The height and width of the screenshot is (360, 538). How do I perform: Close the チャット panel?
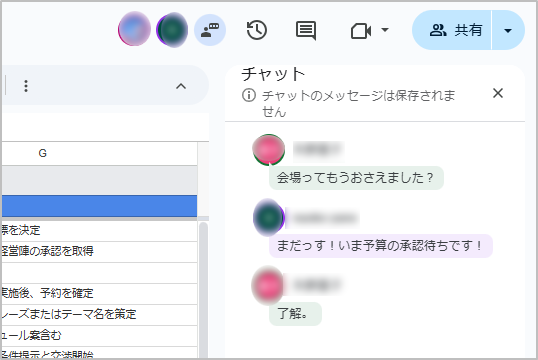(x=498, y=93)
